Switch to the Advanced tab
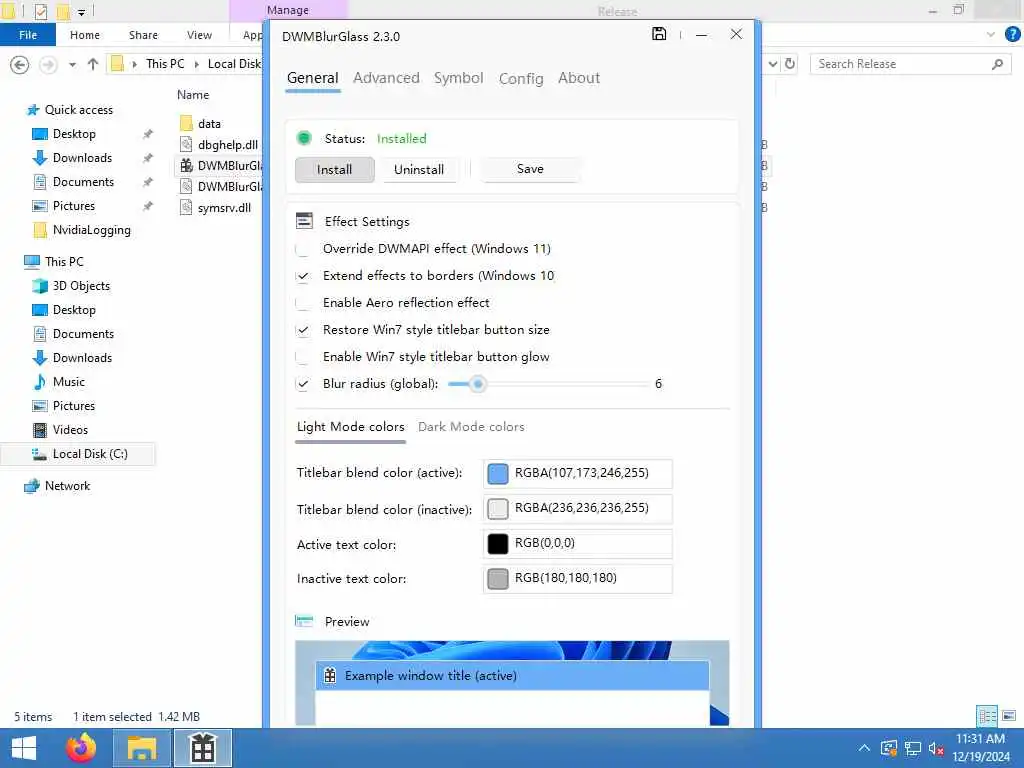1024x768 pixels. point(386,78)
